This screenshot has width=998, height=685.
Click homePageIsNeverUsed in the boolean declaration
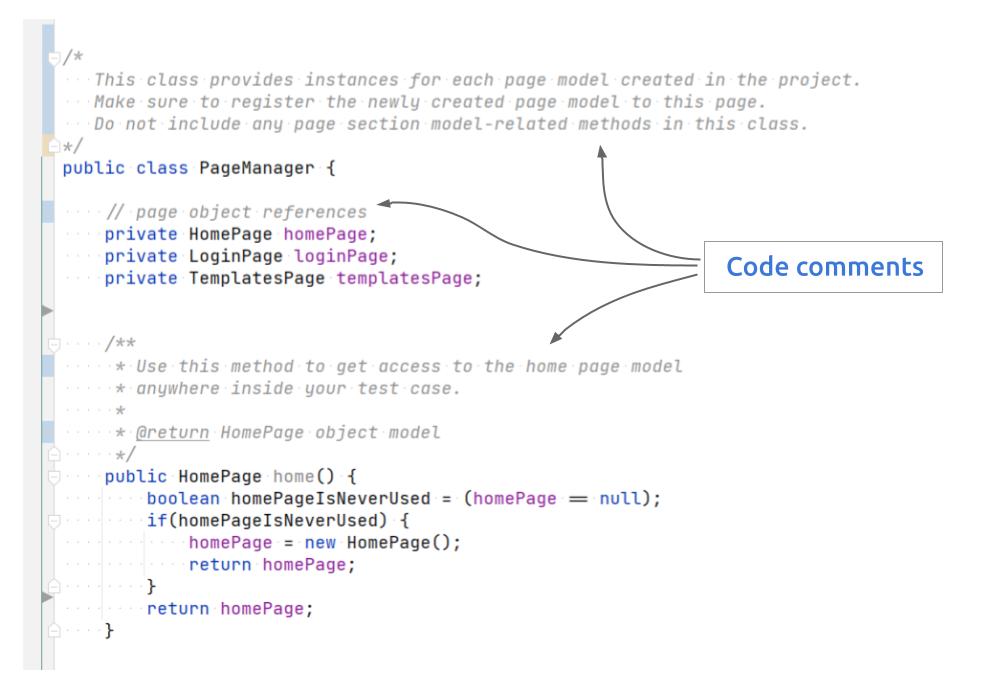[x=330, y=498]
